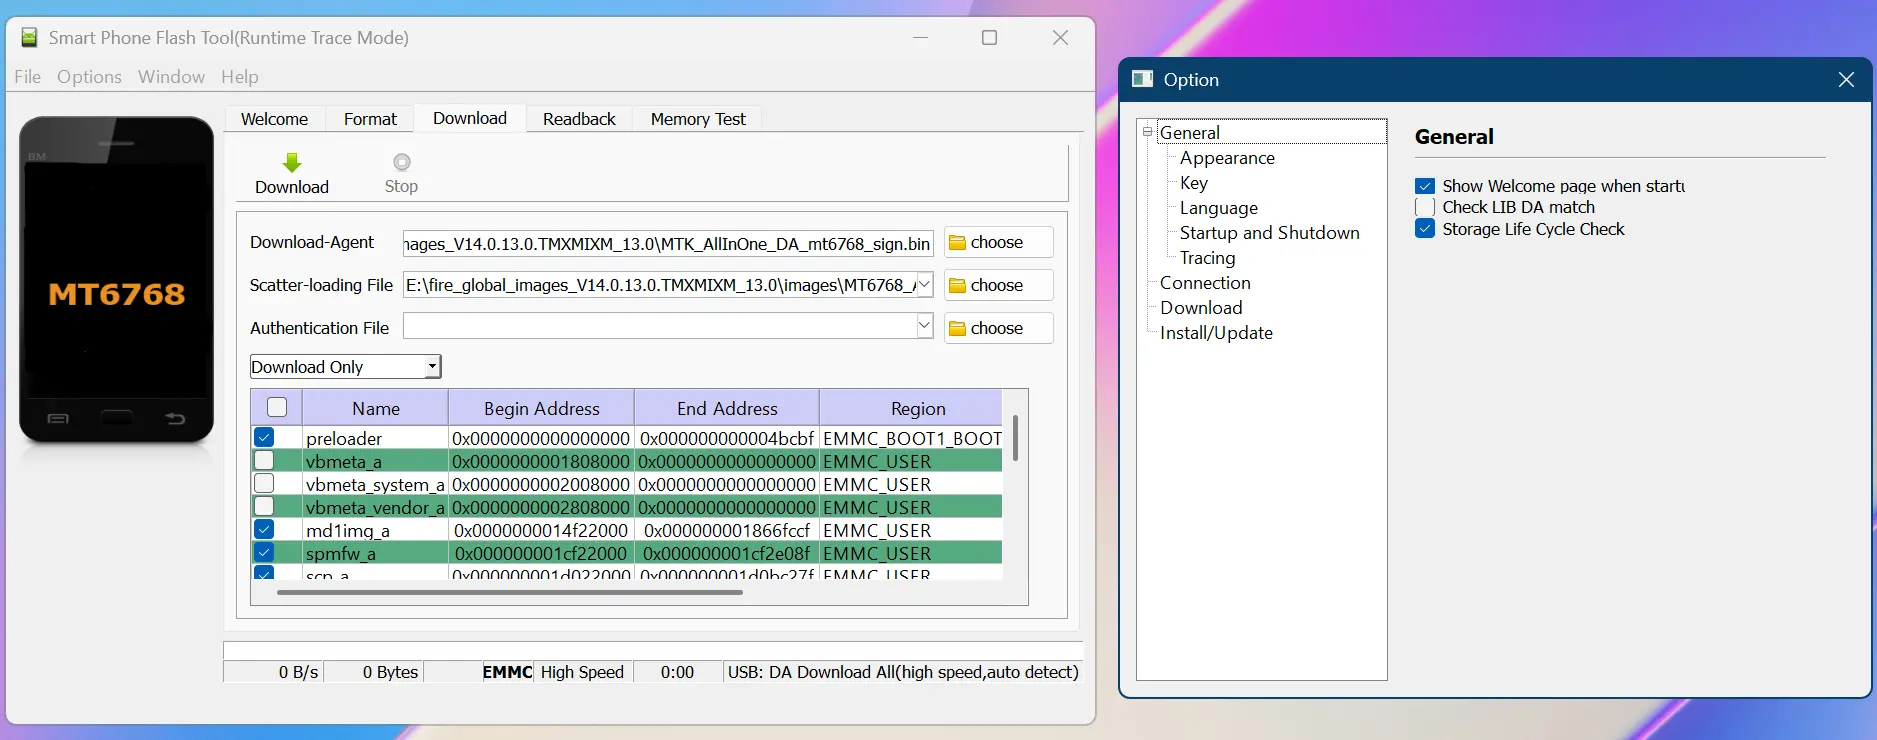Open the Scatter-loading File dropdown arrow
The width and height of the screenshot is (1877, 740).
coord(925,285)
